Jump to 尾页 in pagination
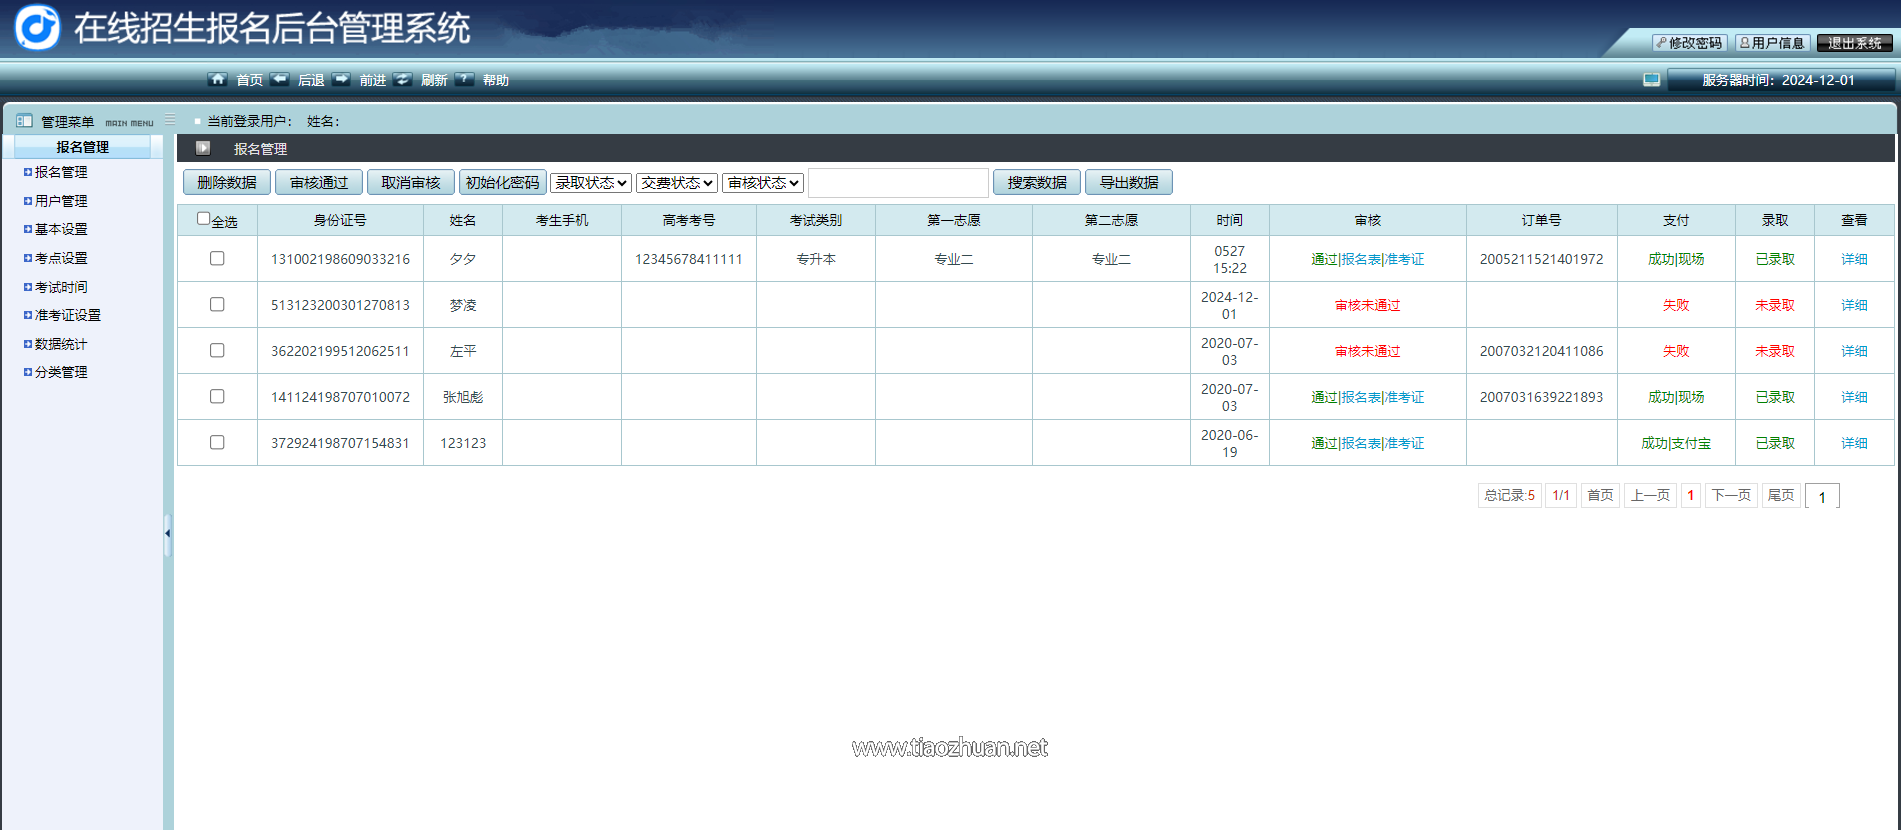This screenshot has width=1901, height=830. point(1781,495)
